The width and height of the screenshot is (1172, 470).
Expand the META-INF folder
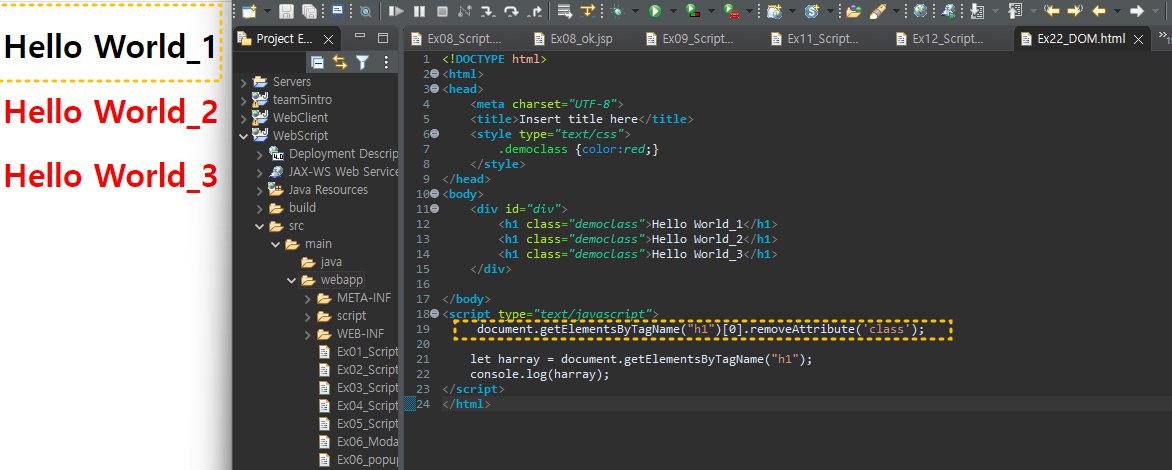point(307,298)
